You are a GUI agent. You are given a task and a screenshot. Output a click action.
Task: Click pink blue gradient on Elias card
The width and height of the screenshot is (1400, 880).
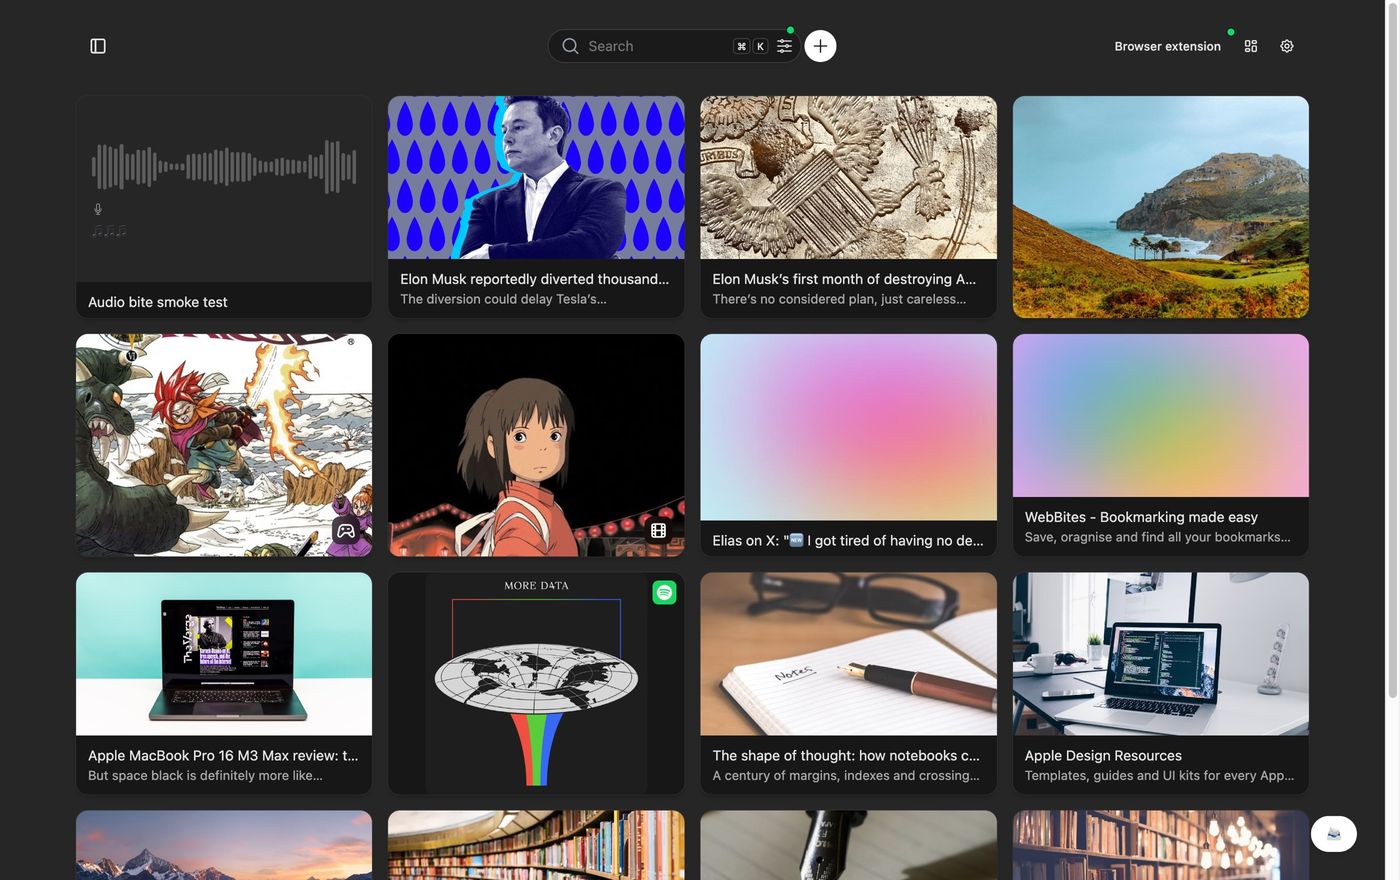(848, 427)
